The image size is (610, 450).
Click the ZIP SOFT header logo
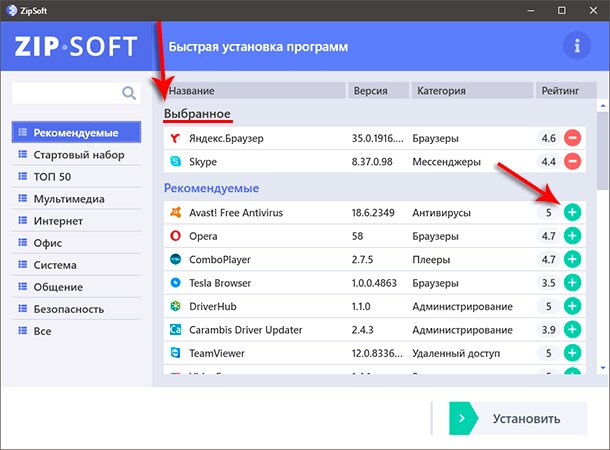76,46
